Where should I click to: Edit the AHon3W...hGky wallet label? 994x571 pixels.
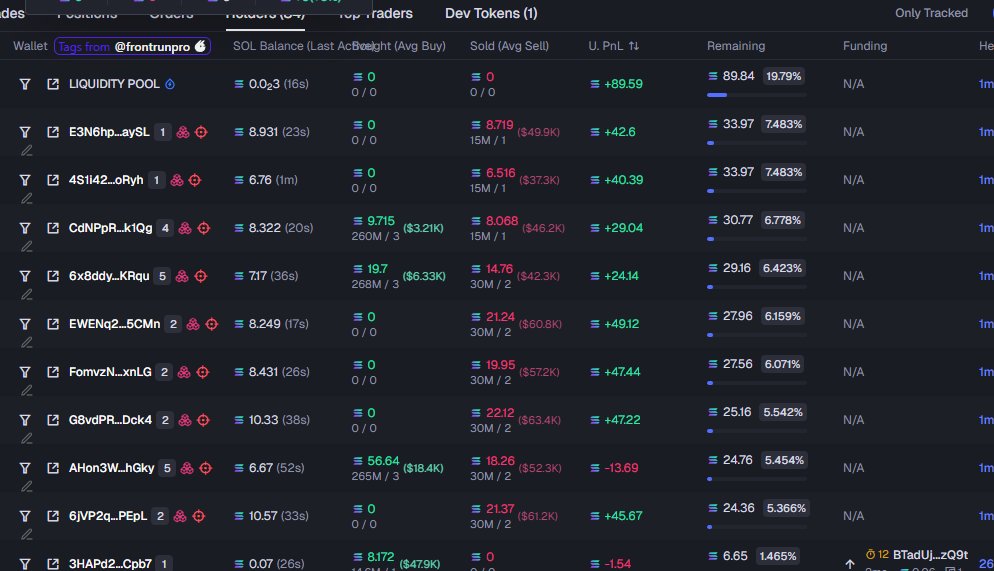(27, 487)
